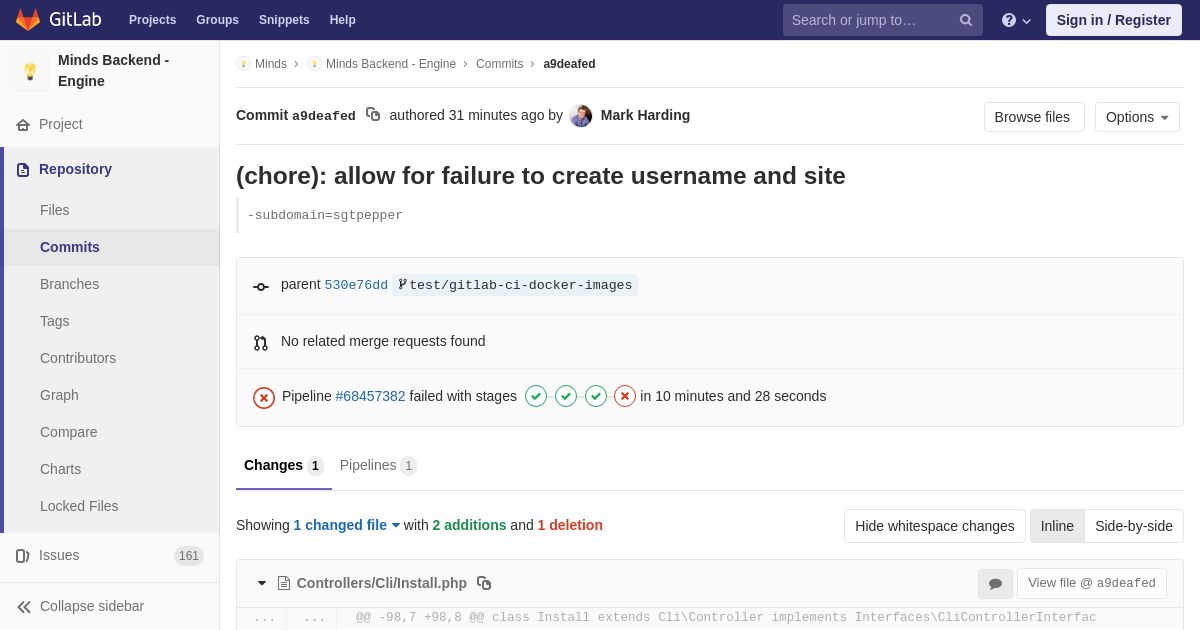The width and height of the screenshot is (1200, 630).
Task: Open pipeline #68457382 link
Action: [x=370, y=396]
